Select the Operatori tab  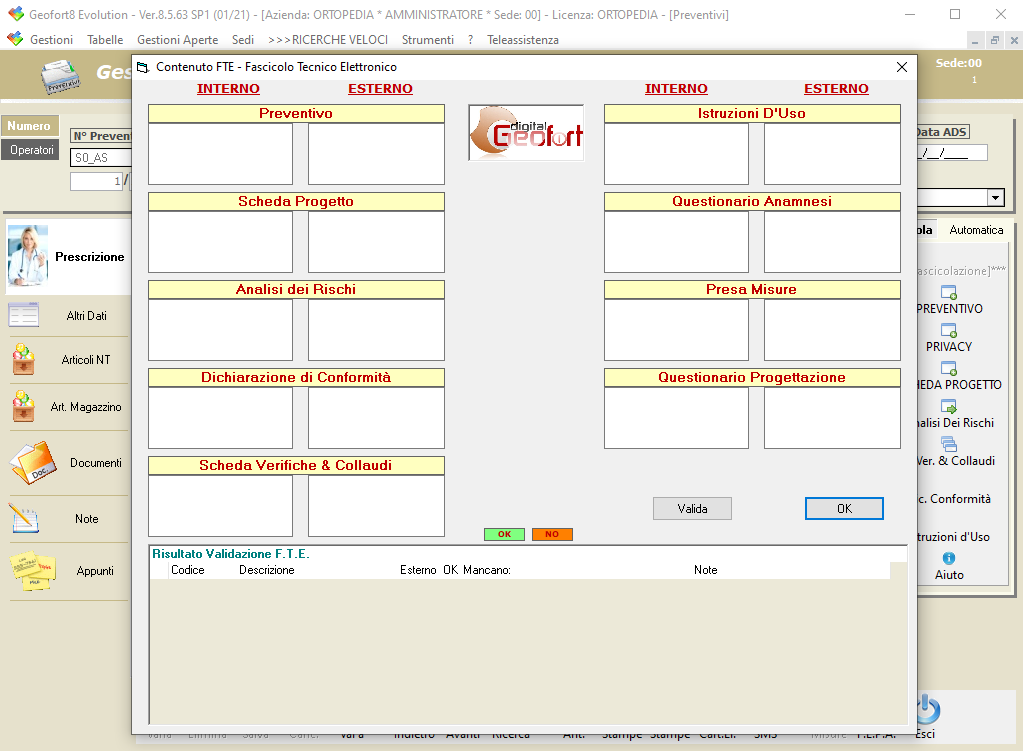tap(32, 150)
